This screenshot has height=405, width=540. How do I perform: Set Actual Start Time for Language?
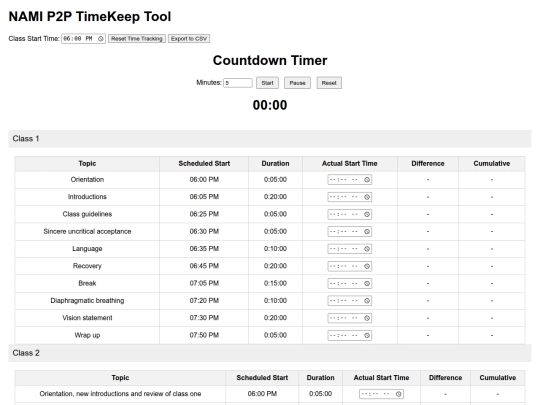pyautogui.click(x=350, y=249)
